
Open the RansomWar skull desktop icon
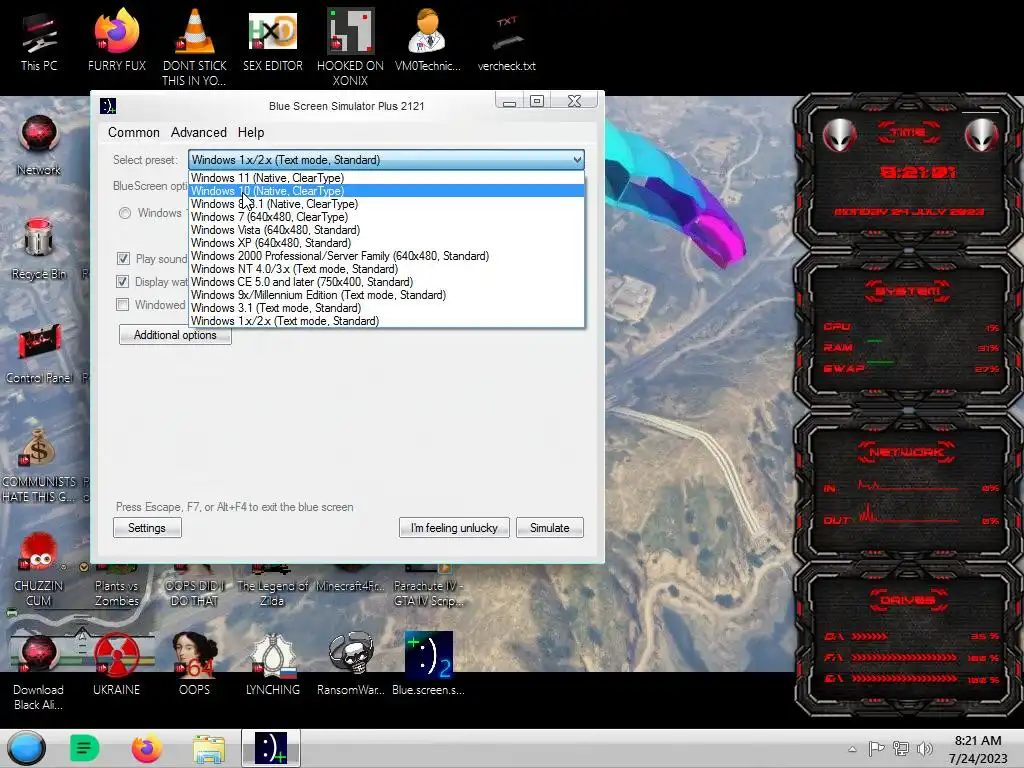pos(350,665)
